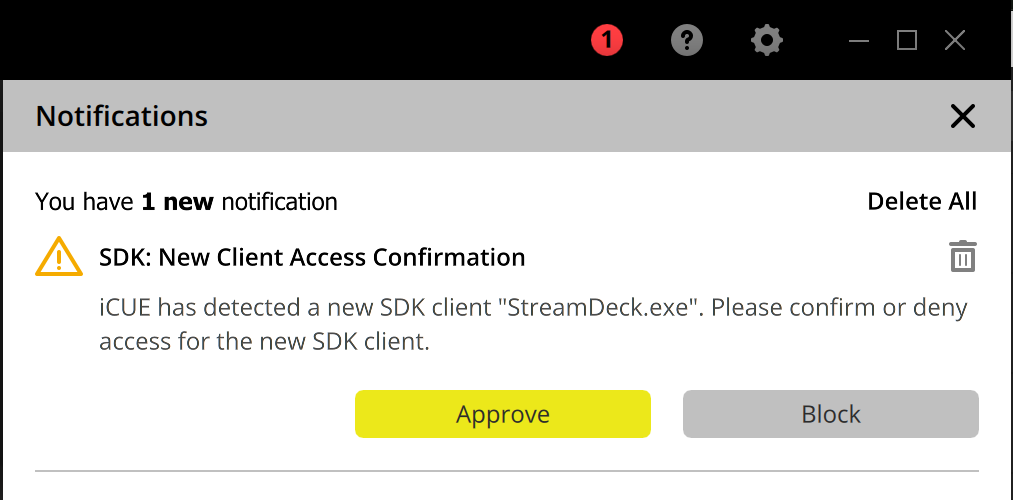1013x500 pixels.
Task: Block the new SDK client
Action: [x=830, y=414]
